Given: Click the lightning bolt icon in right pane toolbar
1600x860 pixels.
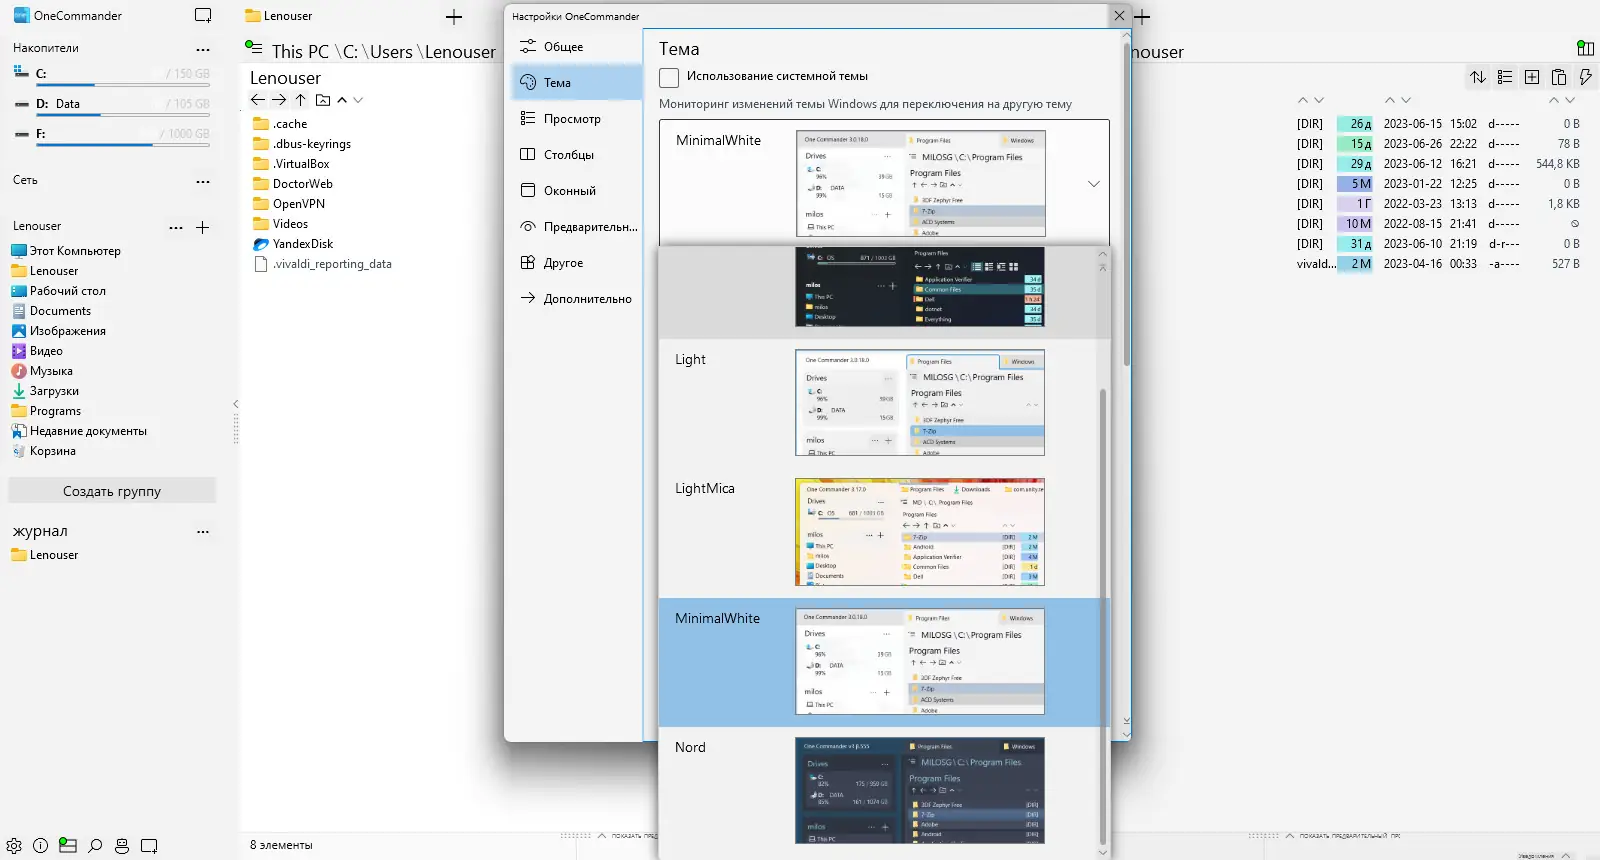Looking at the screenshot, I should [1585, 77].
